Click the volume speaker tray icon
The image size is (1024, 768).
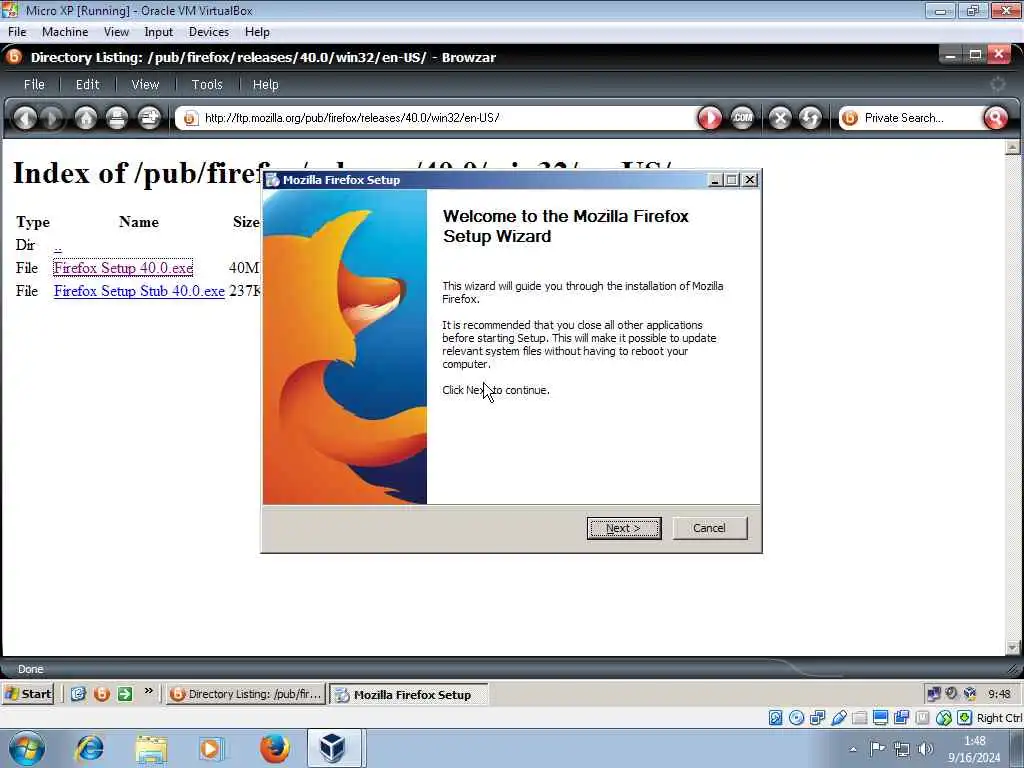[925, 748]
